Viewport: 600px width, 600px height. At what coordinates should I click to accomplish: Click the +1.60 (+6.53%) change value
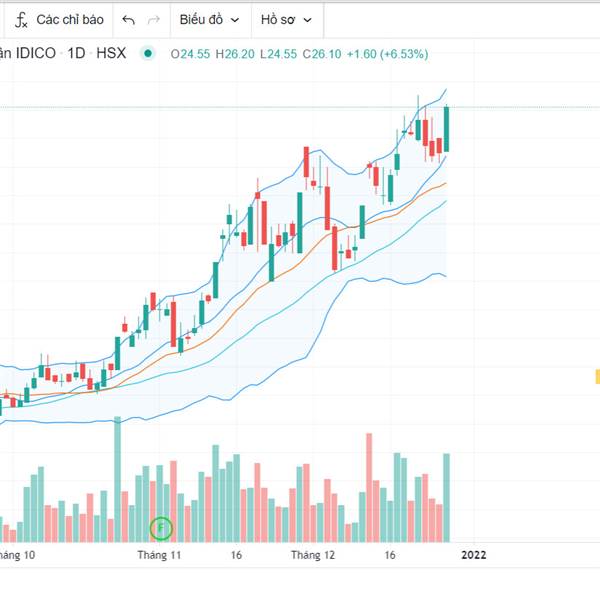387,54
